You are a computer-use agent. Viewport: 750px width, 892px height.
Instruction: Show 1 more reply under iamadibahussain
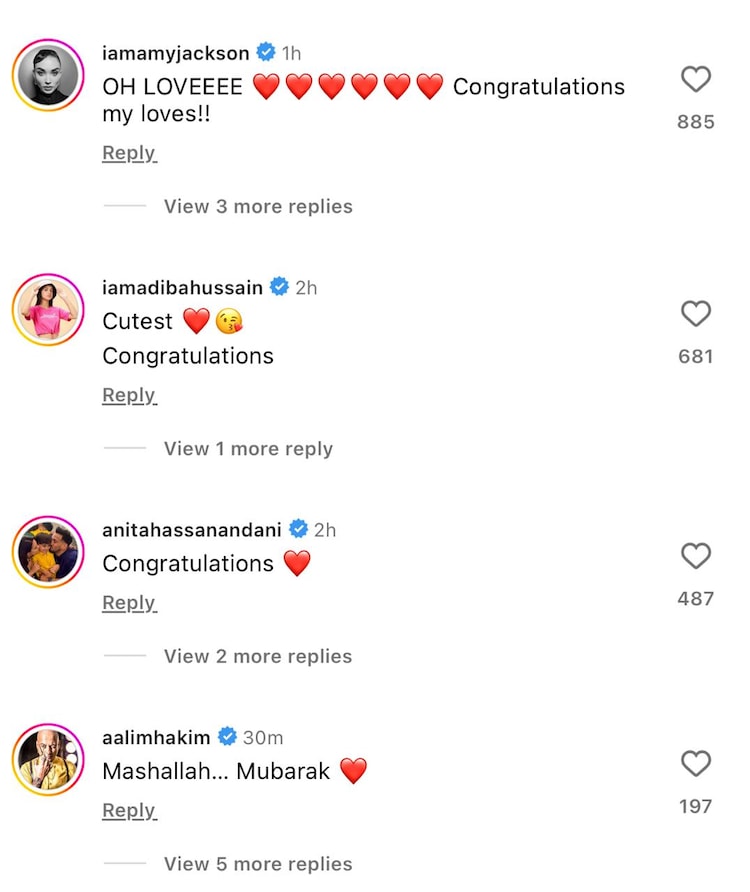pos(247,448)
